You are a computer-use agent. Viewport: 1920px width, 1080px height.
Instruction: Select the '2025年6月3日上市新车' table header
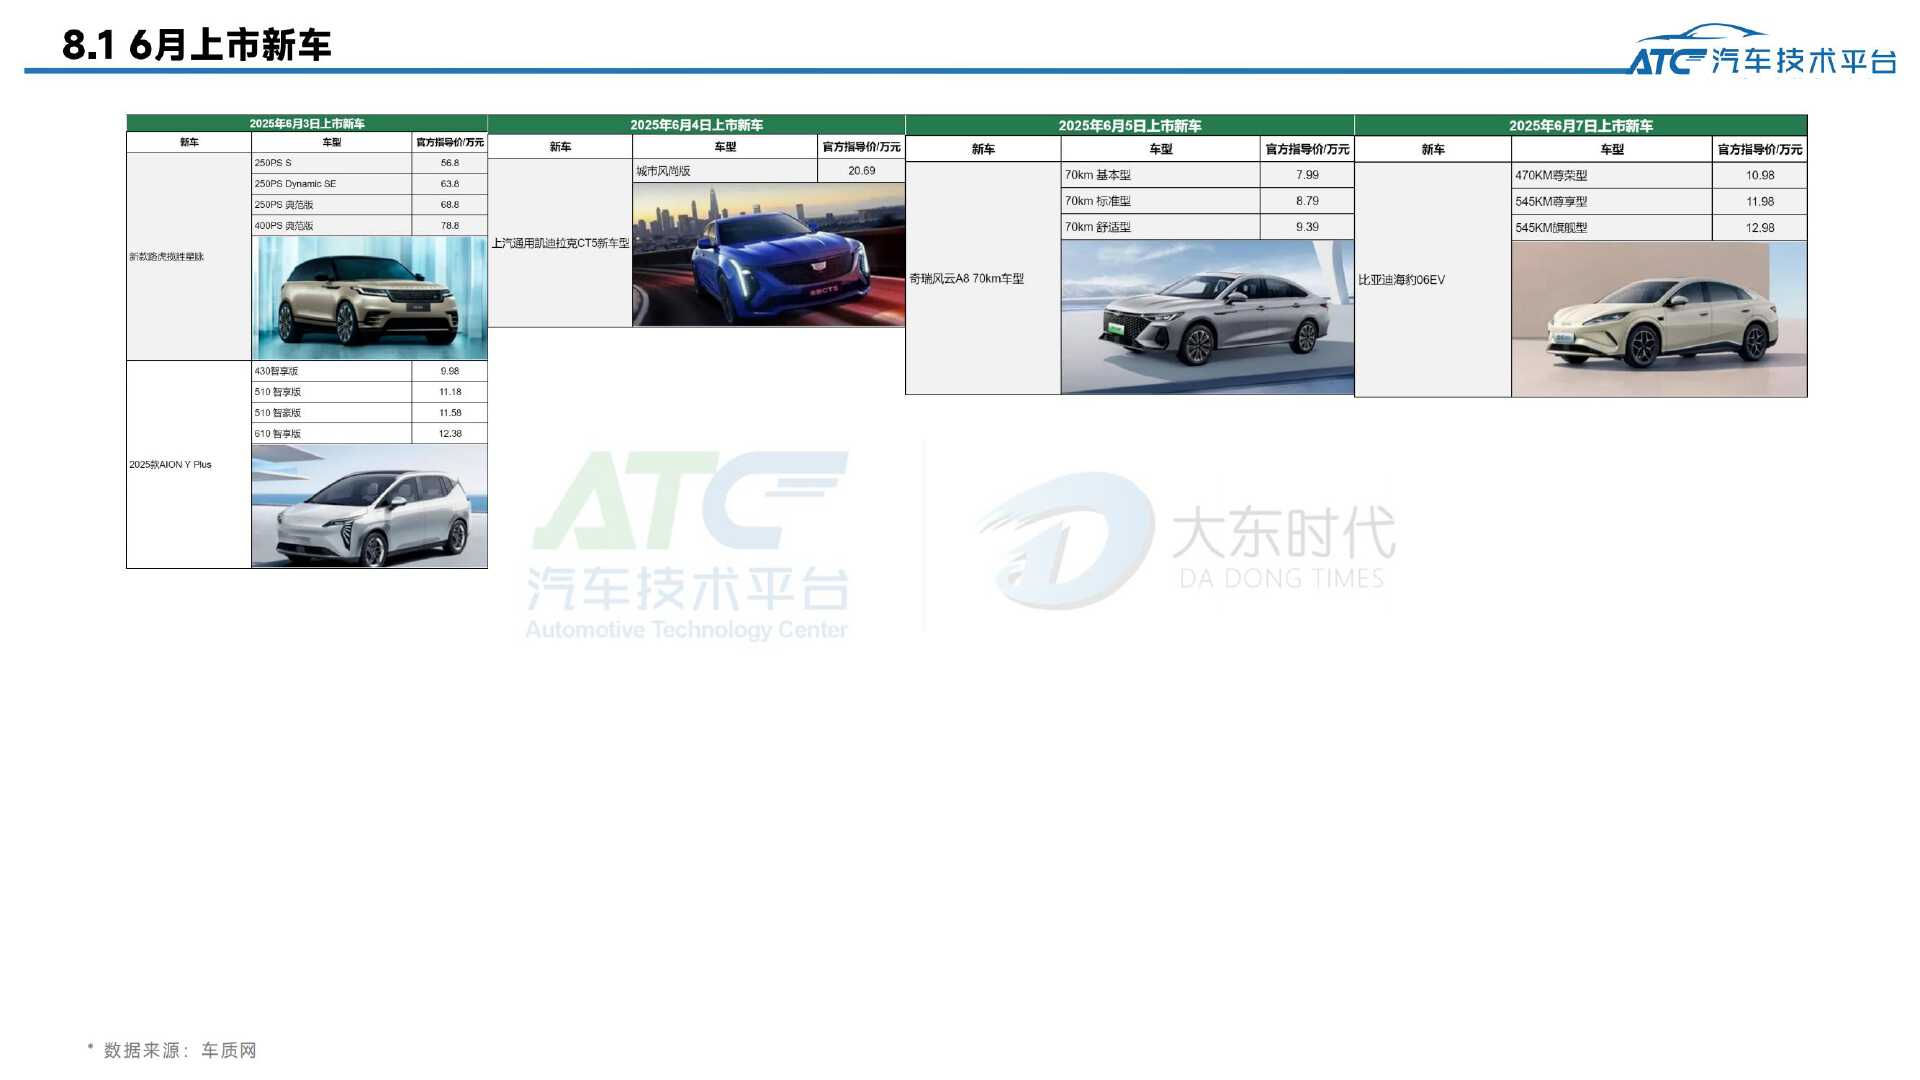(307, 123)
